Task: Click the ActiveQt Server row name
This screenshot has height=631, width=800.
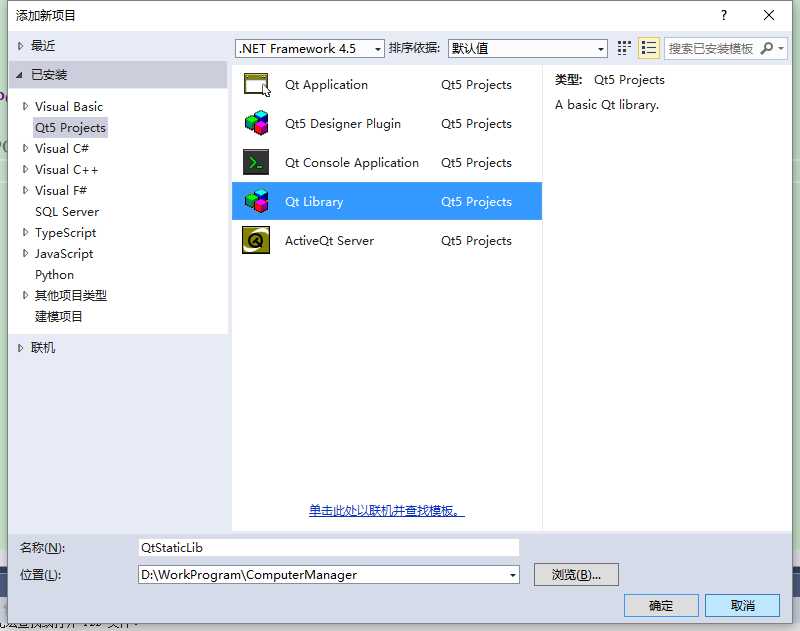Action: click(x=329, y=240)
